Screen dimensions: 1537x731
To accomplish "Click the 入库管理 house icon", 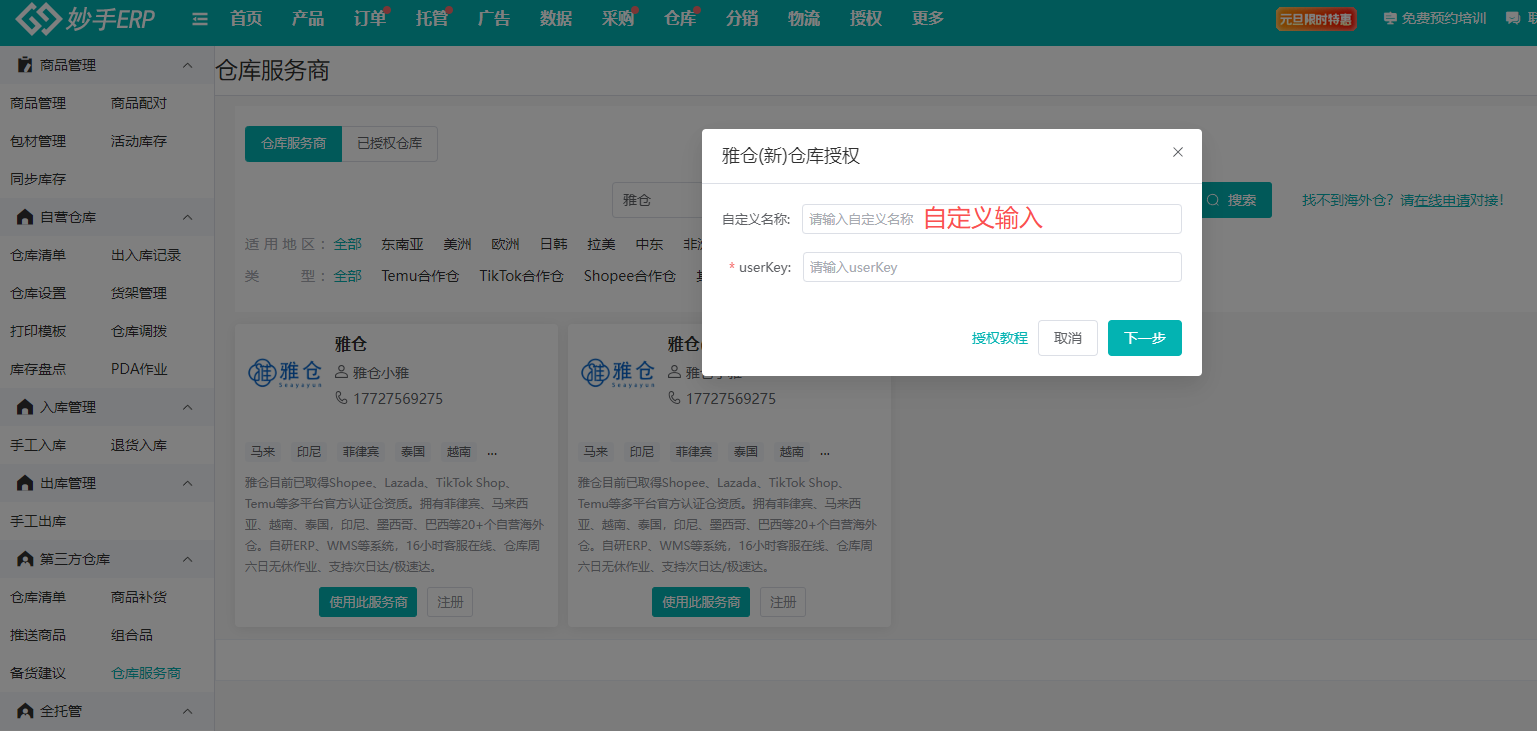I will 26,407.
